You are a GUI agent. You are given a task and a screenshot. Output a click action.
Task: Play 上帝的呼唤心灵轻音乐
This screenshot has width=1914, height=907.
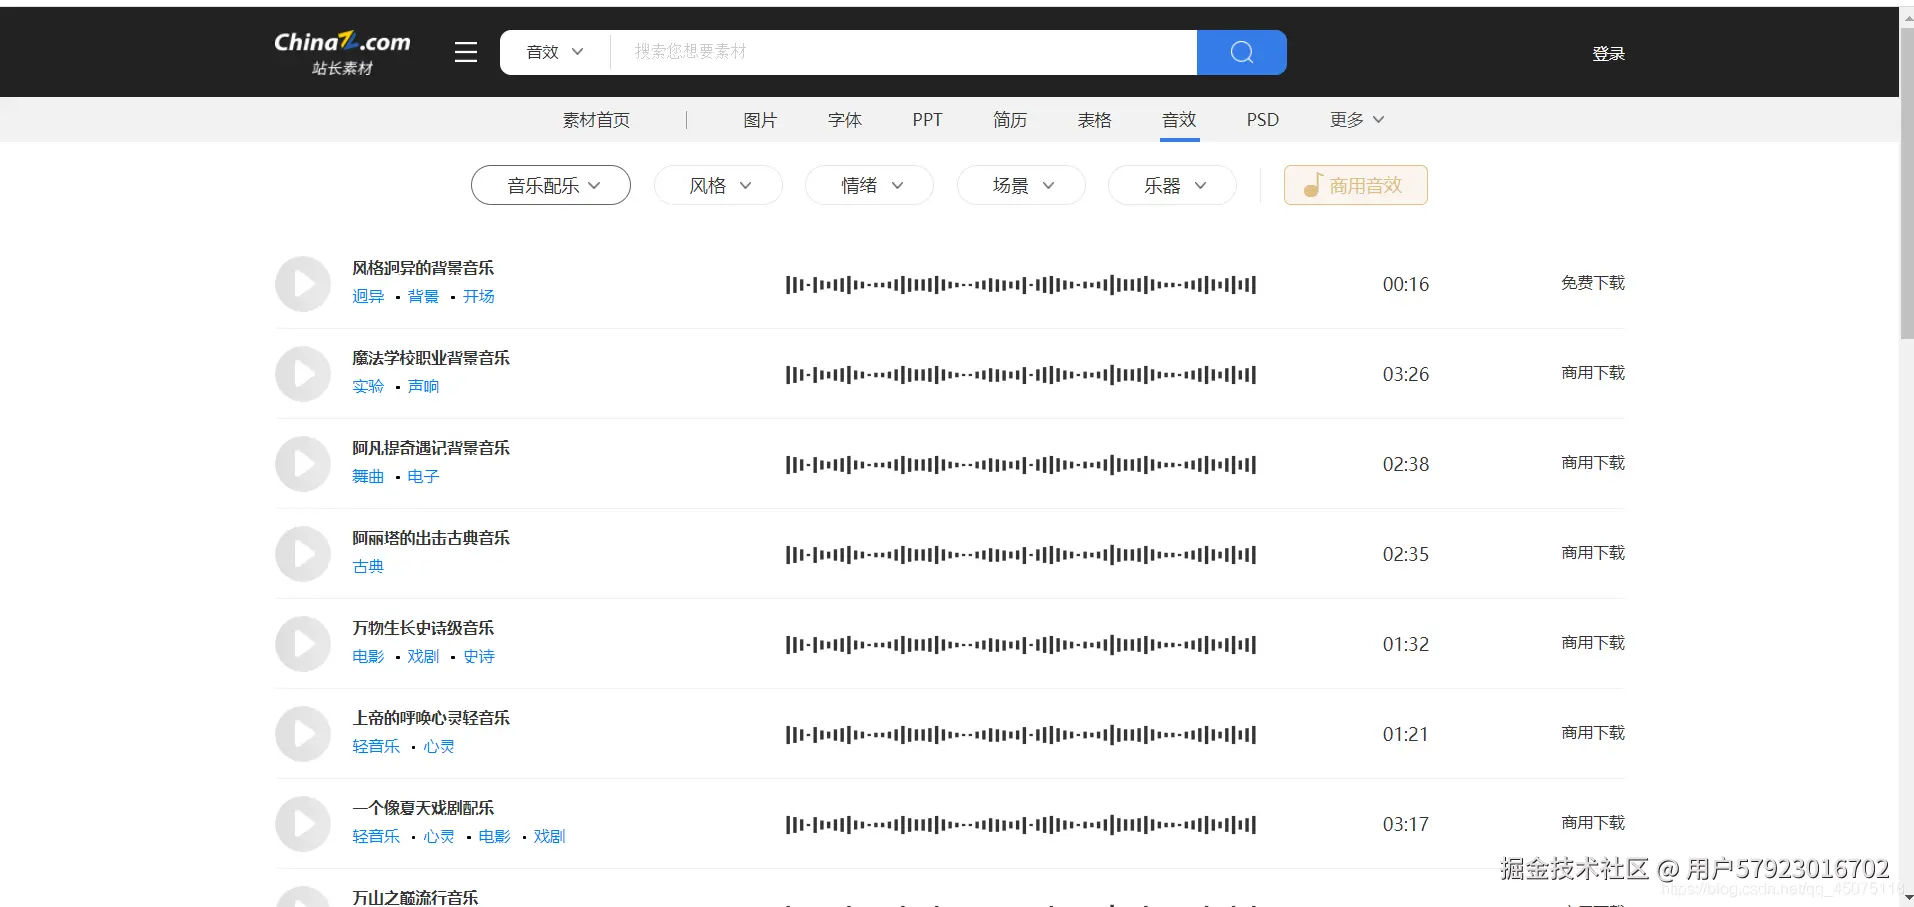coord(302,733)
